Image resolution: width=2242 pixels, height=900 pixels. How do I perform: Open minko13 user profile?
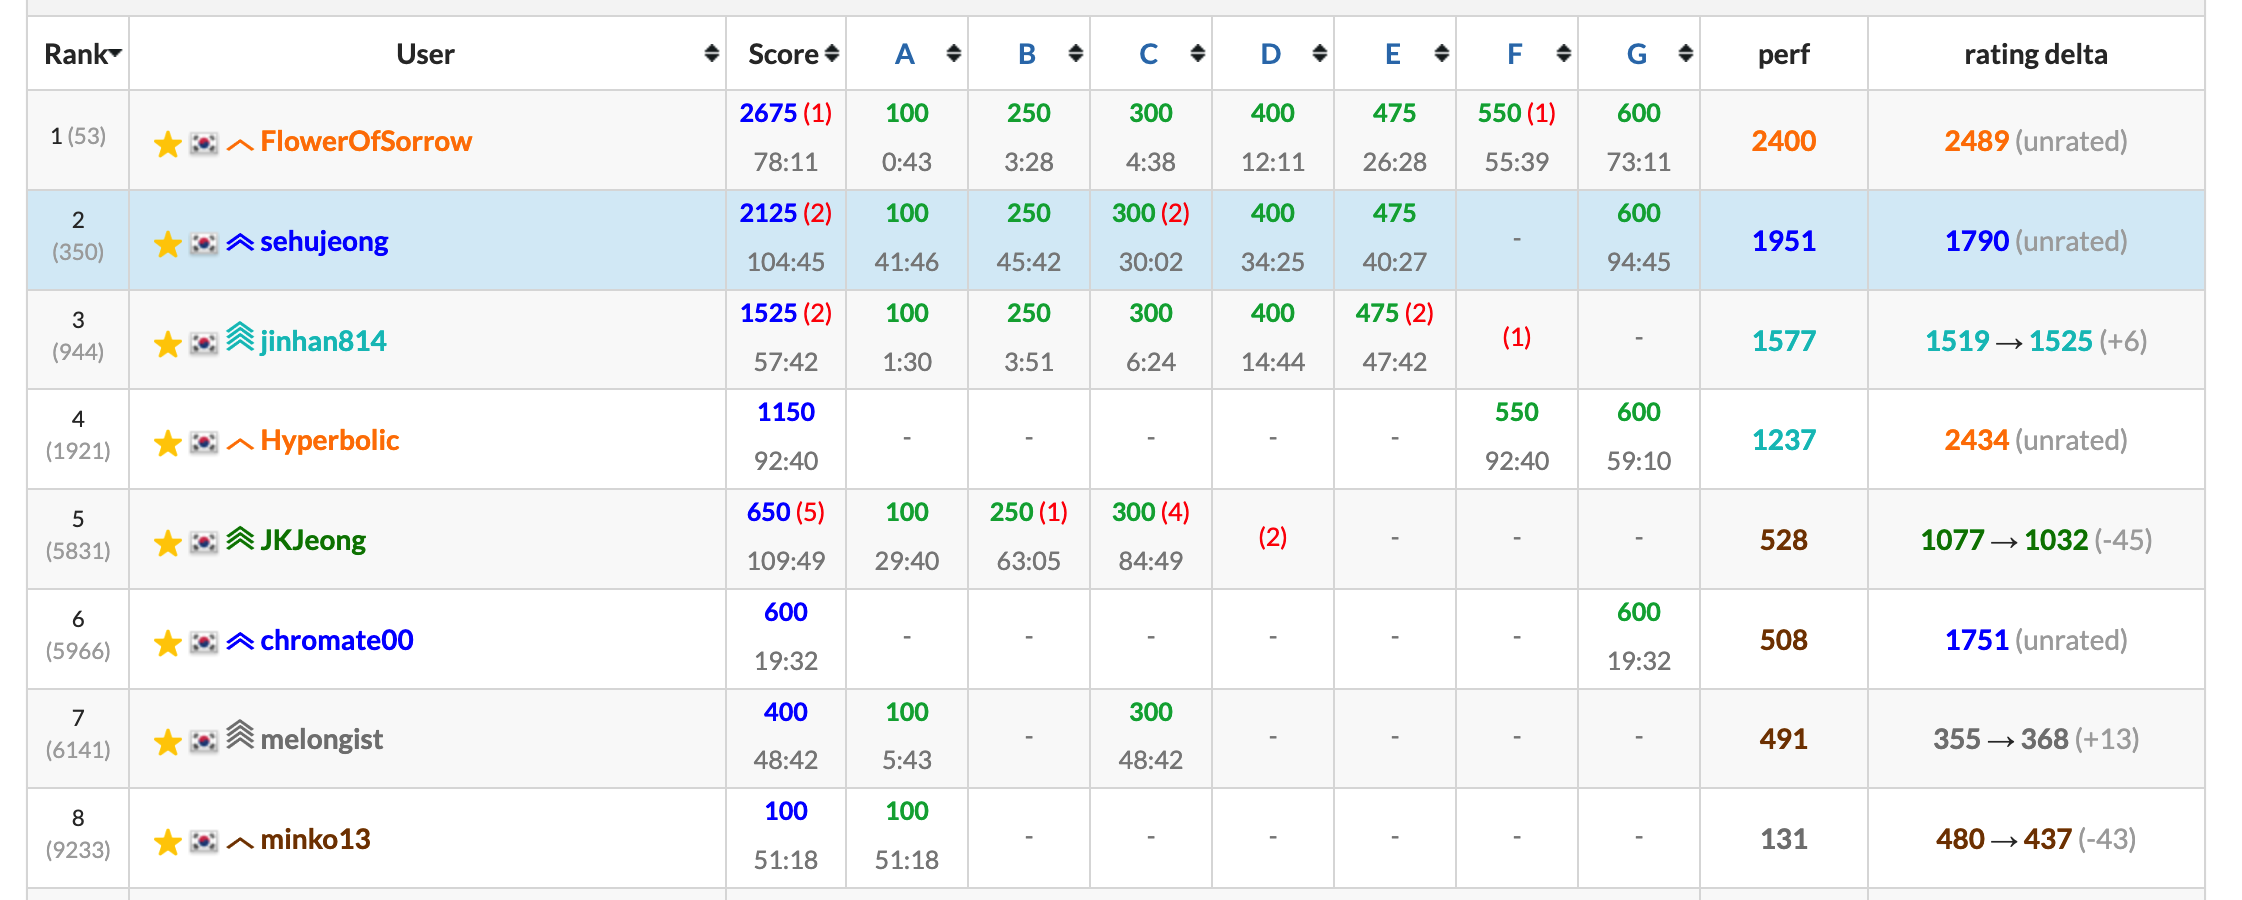(x=315, y=839)
